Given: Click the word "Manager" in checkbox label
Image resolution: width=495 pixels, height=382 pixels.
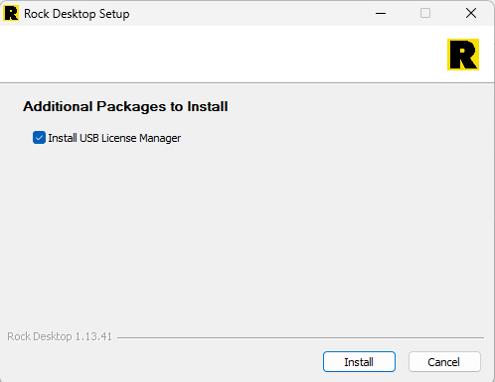Looking at the screenshot, I should coord(160,138).
